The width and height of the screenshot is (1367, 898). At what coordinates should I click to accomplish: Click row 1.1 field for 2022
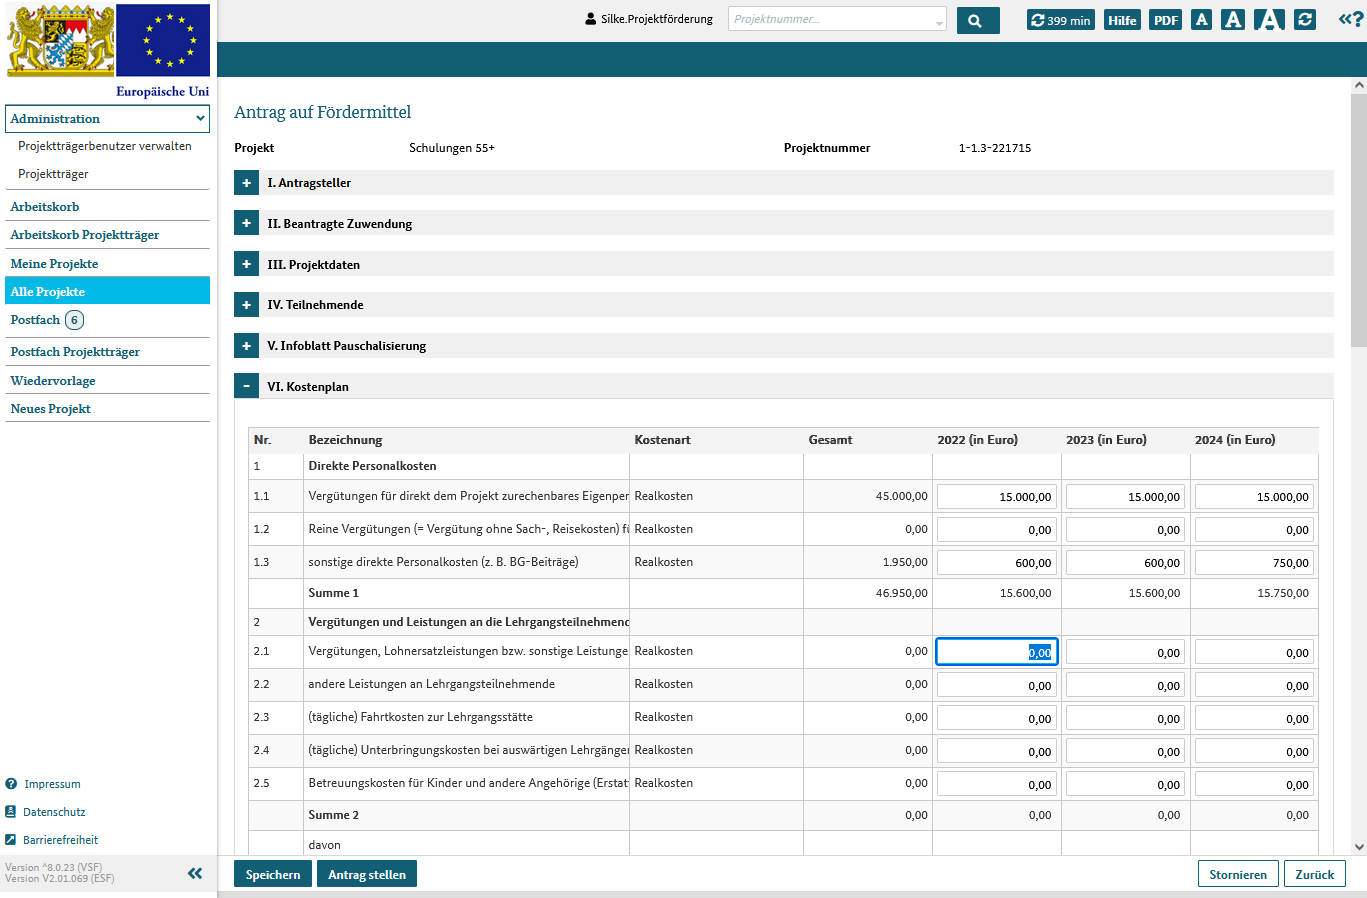pyautogui.click(x=997, y=497)
